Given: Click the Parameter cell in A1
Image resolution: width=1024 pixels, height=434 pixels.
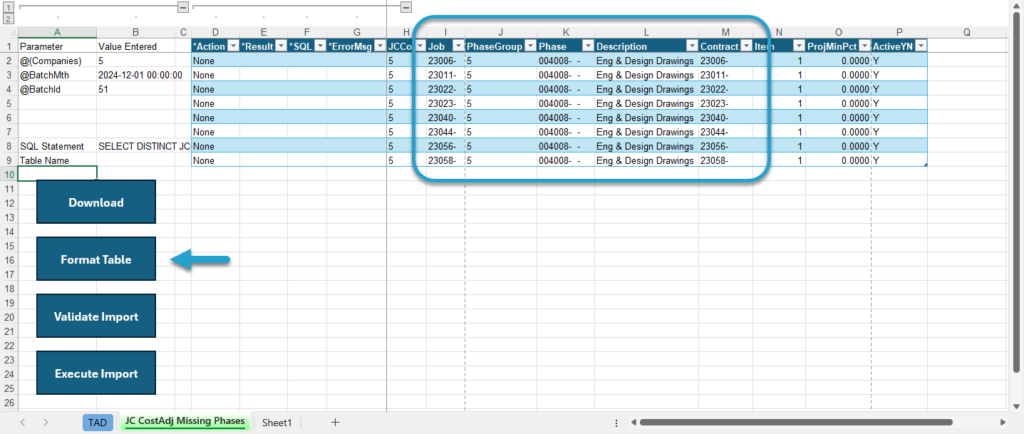Looking at the screenshot, I should (x=57, y=46).
